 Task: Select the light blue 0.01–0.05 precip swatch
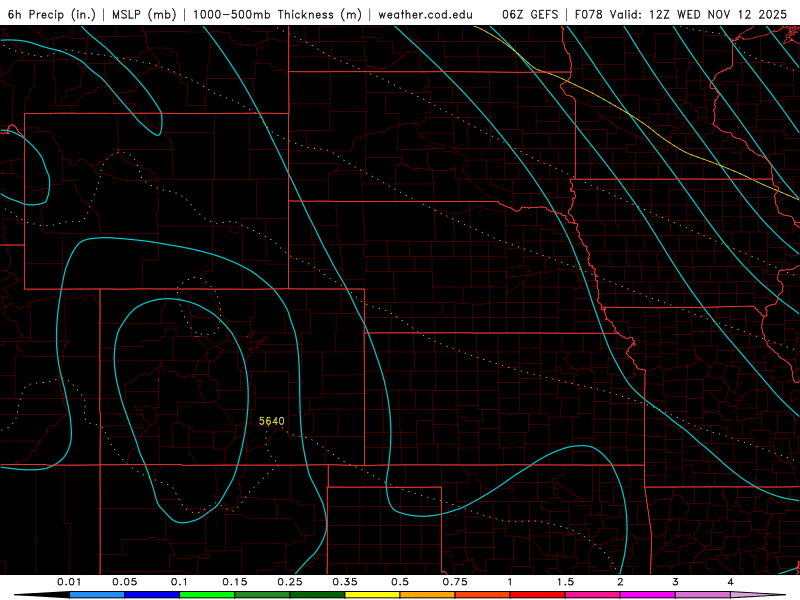(97, 595)
